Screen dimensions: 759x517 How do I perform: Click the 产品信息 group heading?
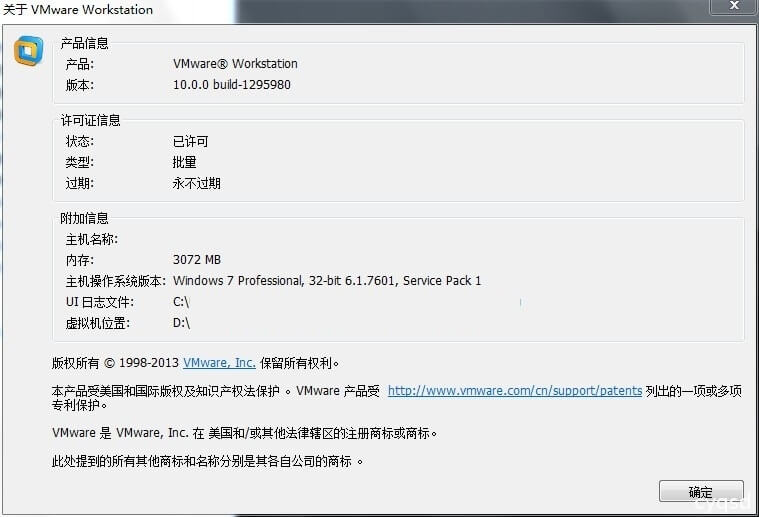pos(84,44)
